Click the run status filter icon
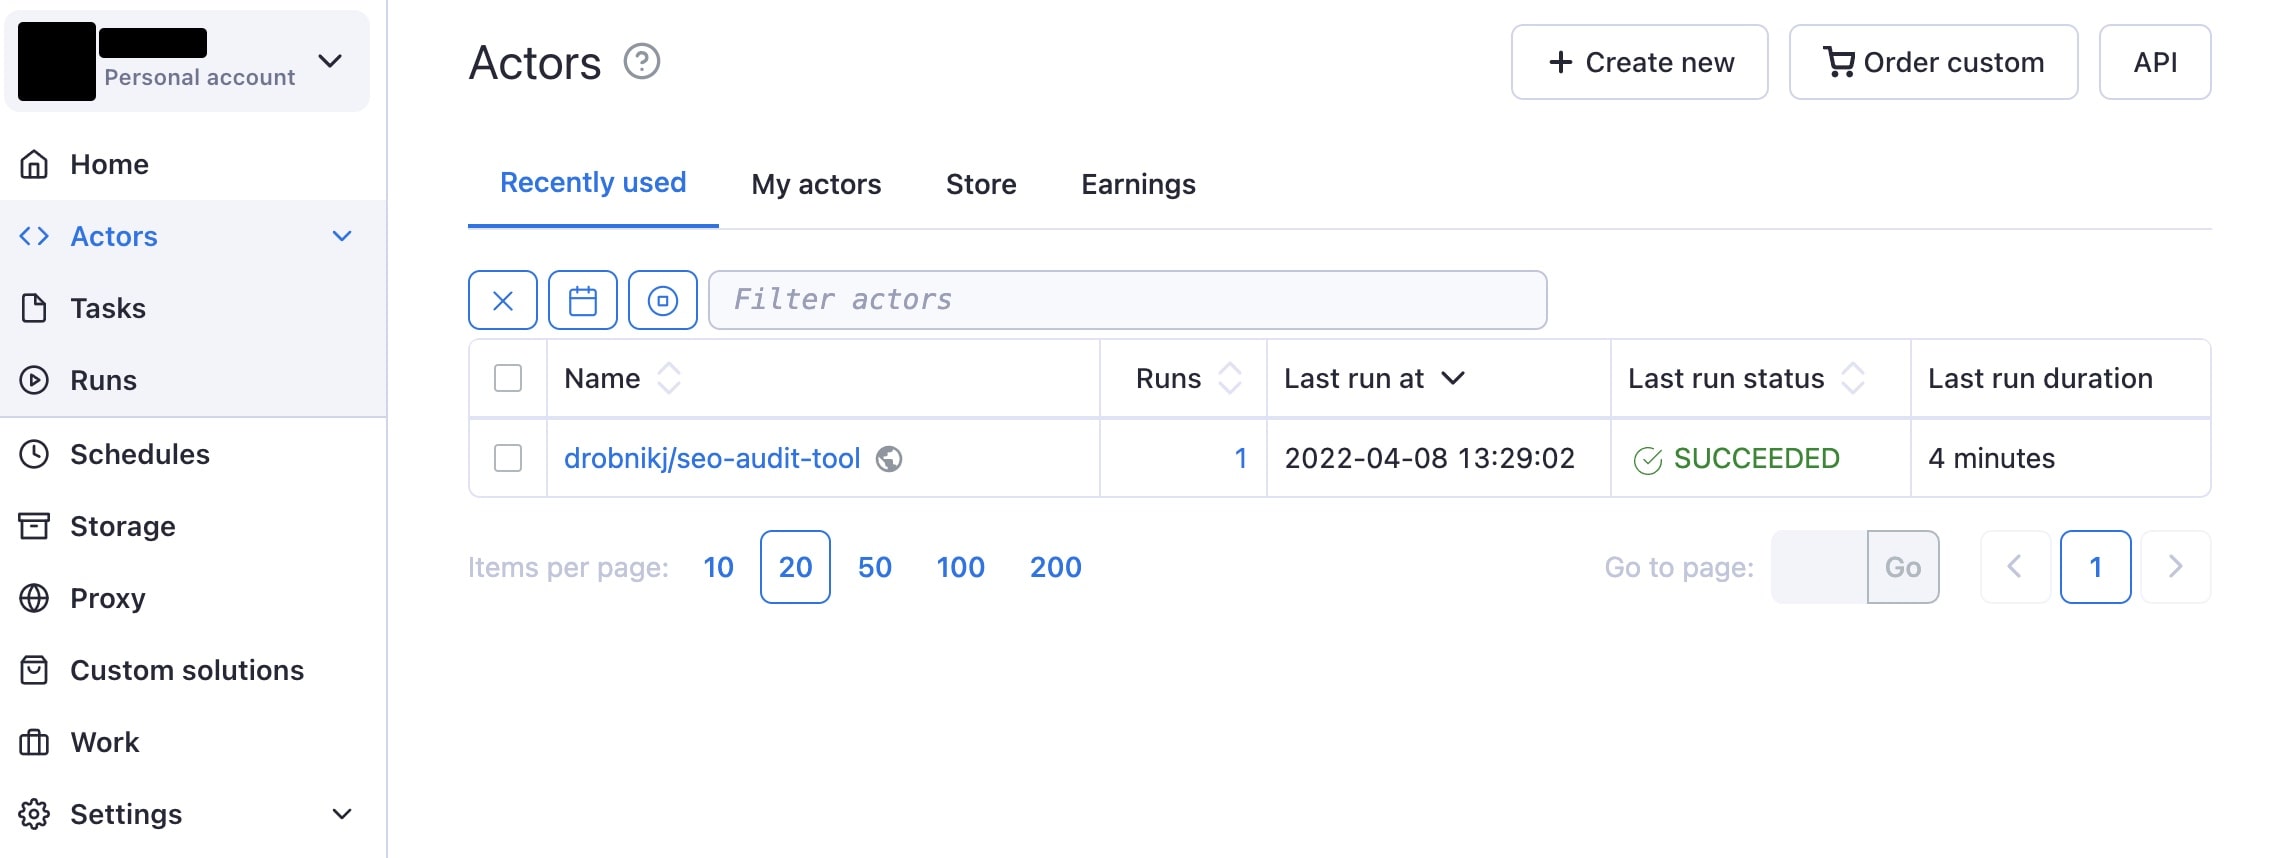 [663, 300]
